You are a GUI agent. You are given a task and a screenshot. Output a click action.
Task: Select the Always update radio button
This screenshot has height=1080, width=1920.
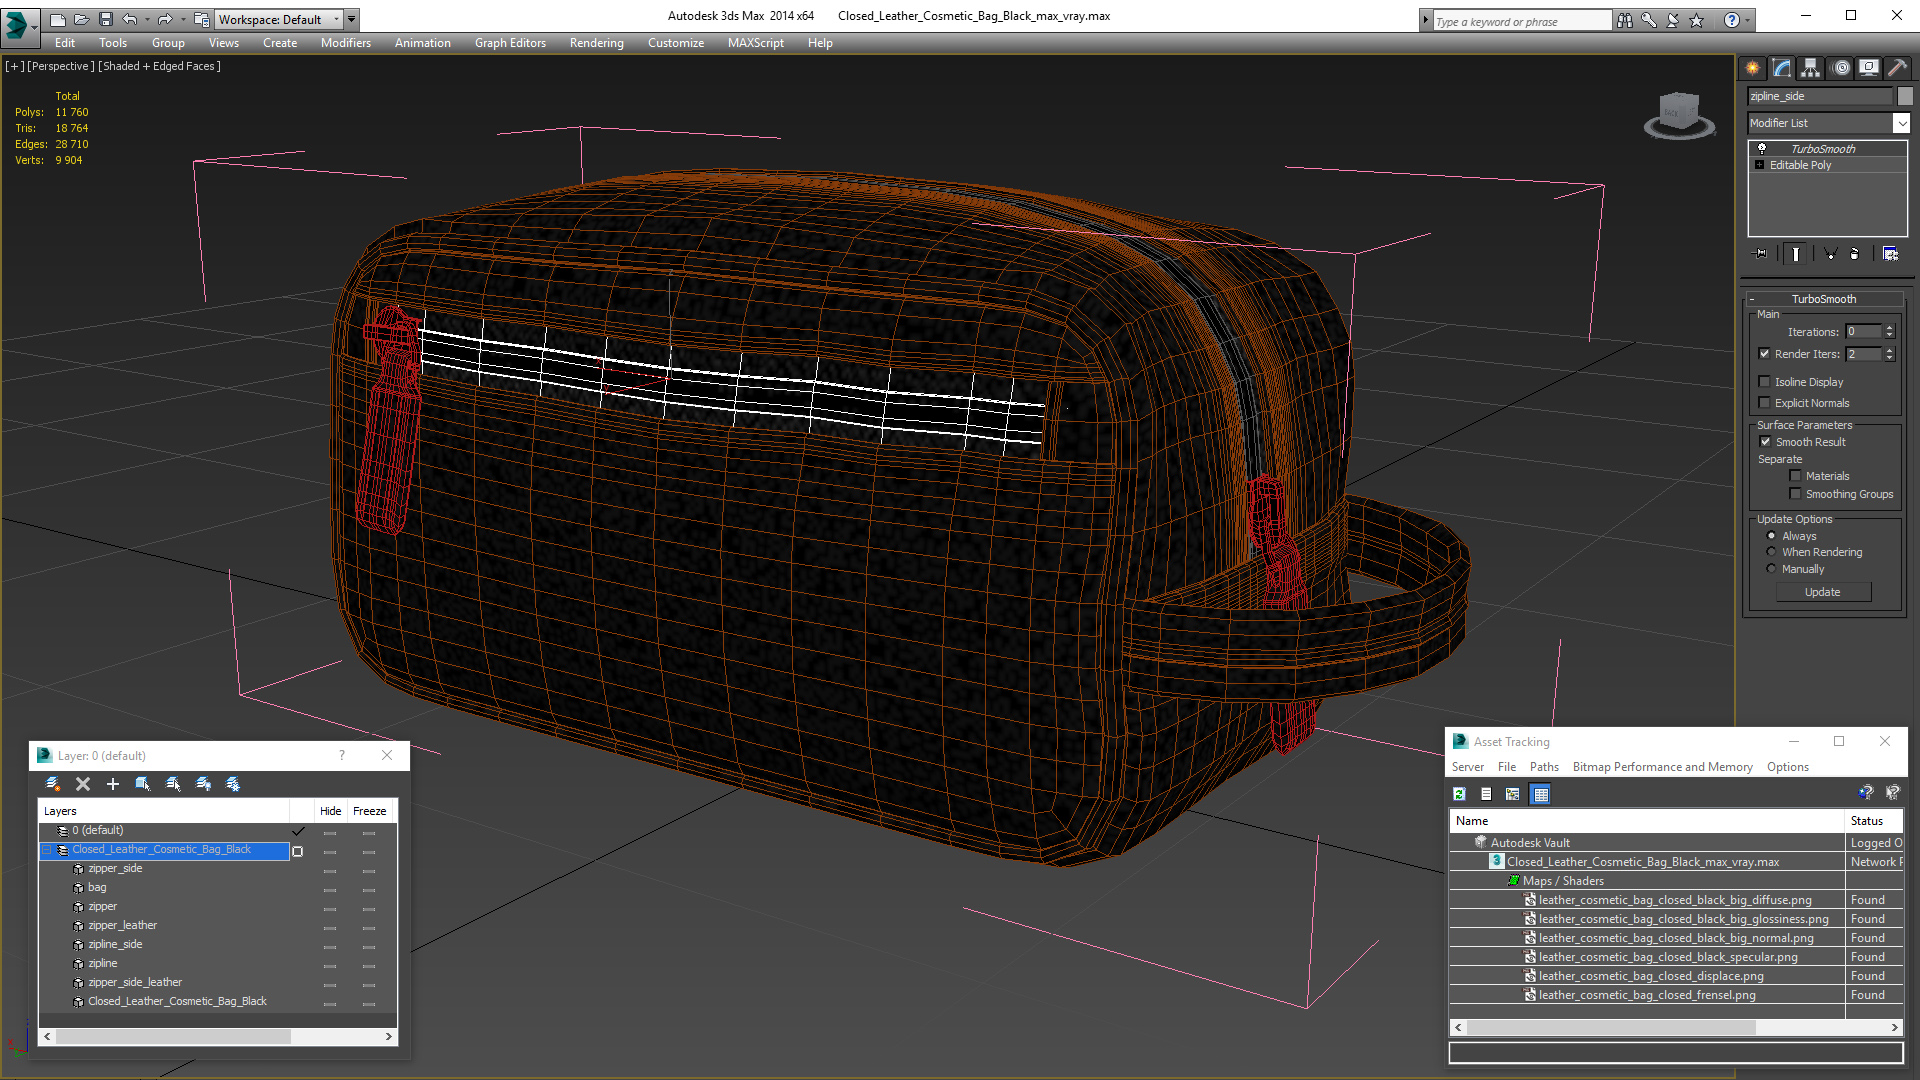point(1771,535)
